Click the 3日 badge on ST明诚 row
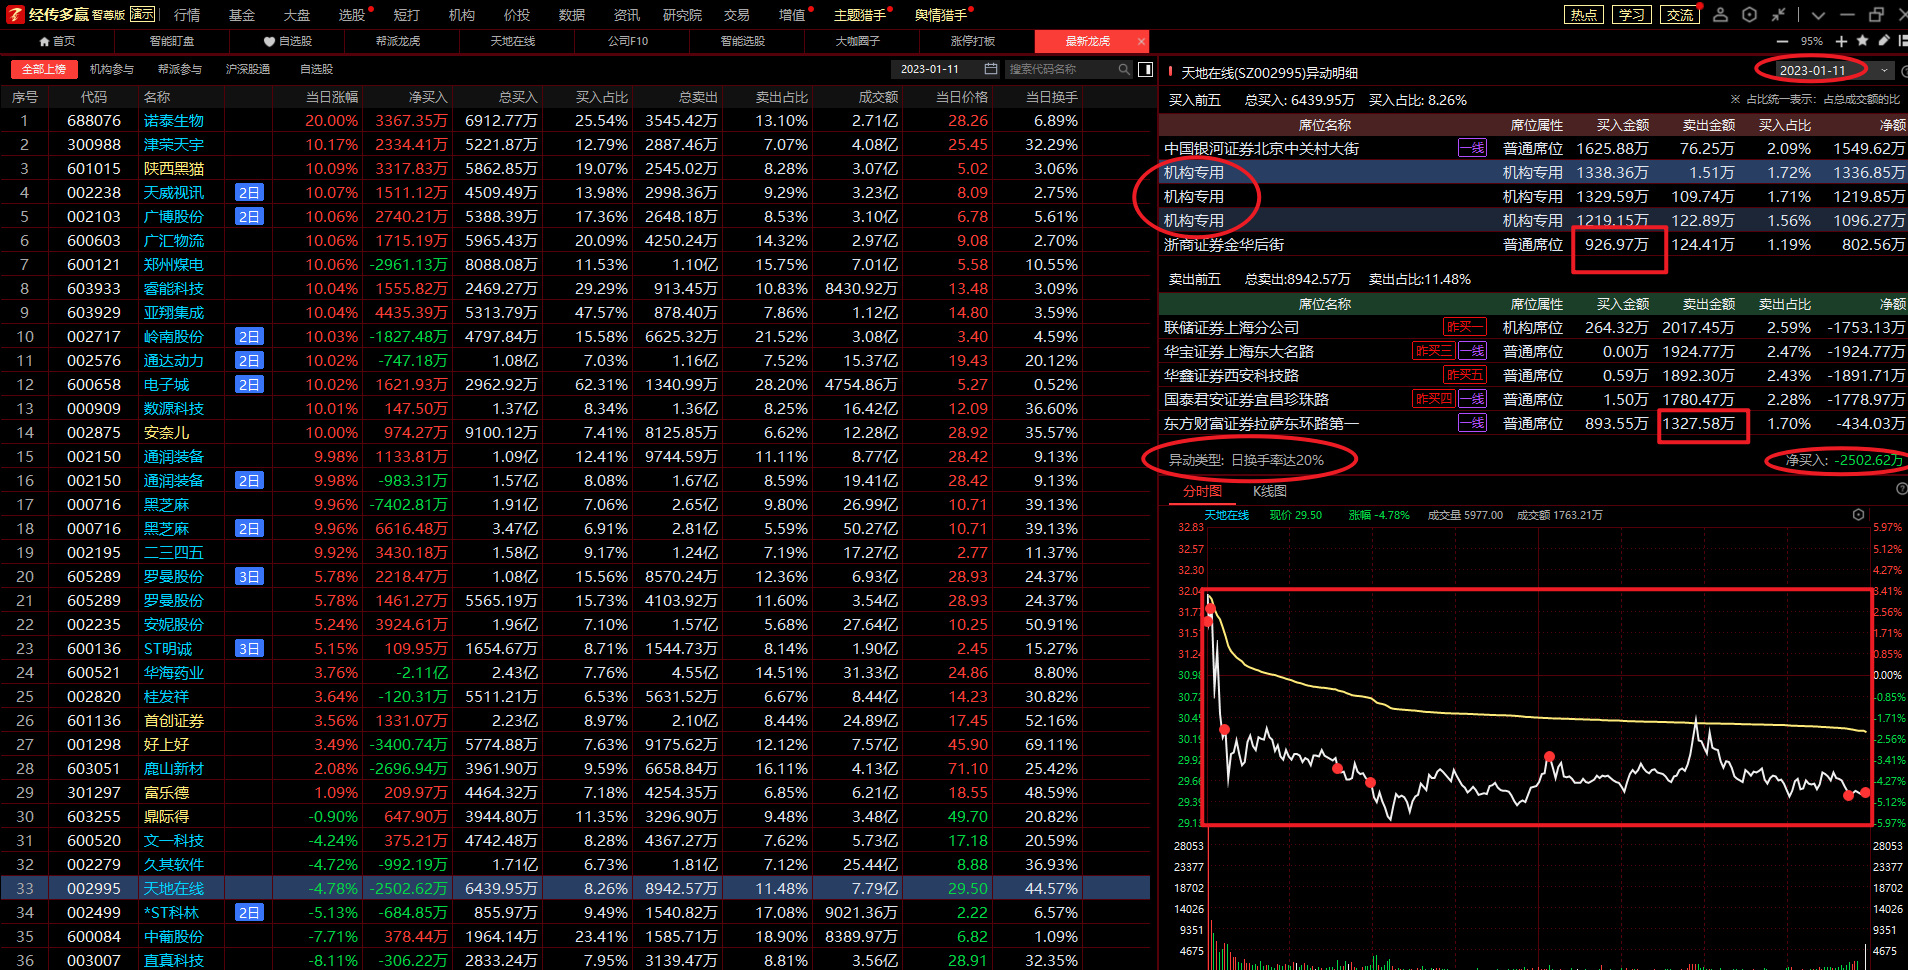Image resolution: width=1908 pixels, height=970 pixels. (x=249, y=648)
